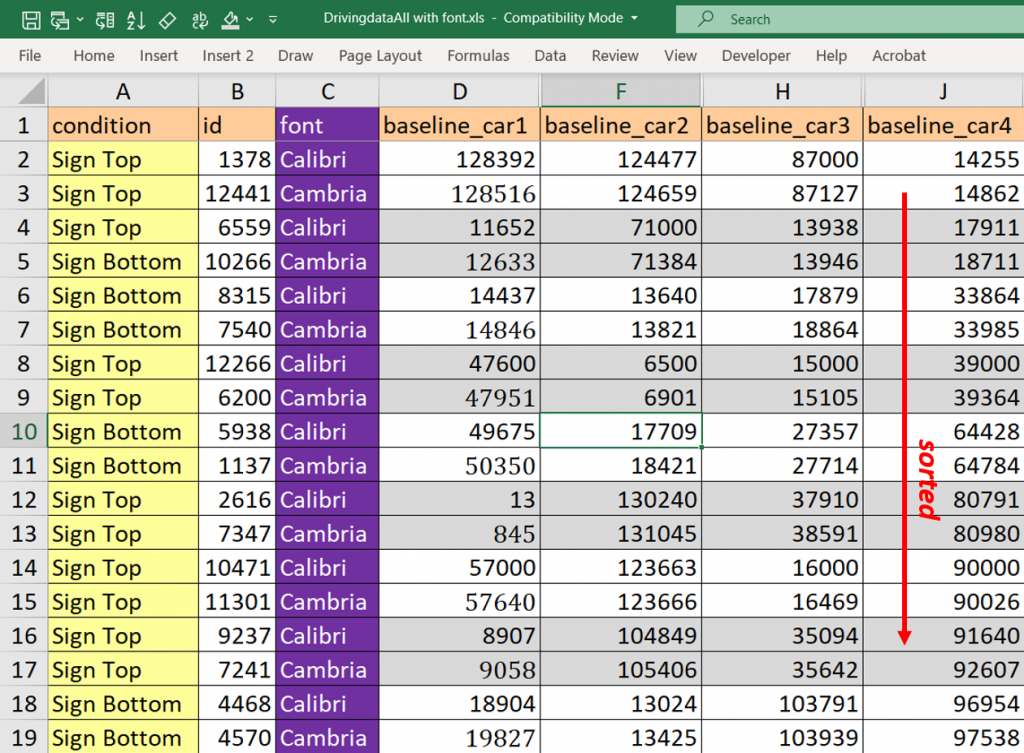1024x753 pixels.
Task: Open the Acrobat tab
Action: tap(899, 56)
